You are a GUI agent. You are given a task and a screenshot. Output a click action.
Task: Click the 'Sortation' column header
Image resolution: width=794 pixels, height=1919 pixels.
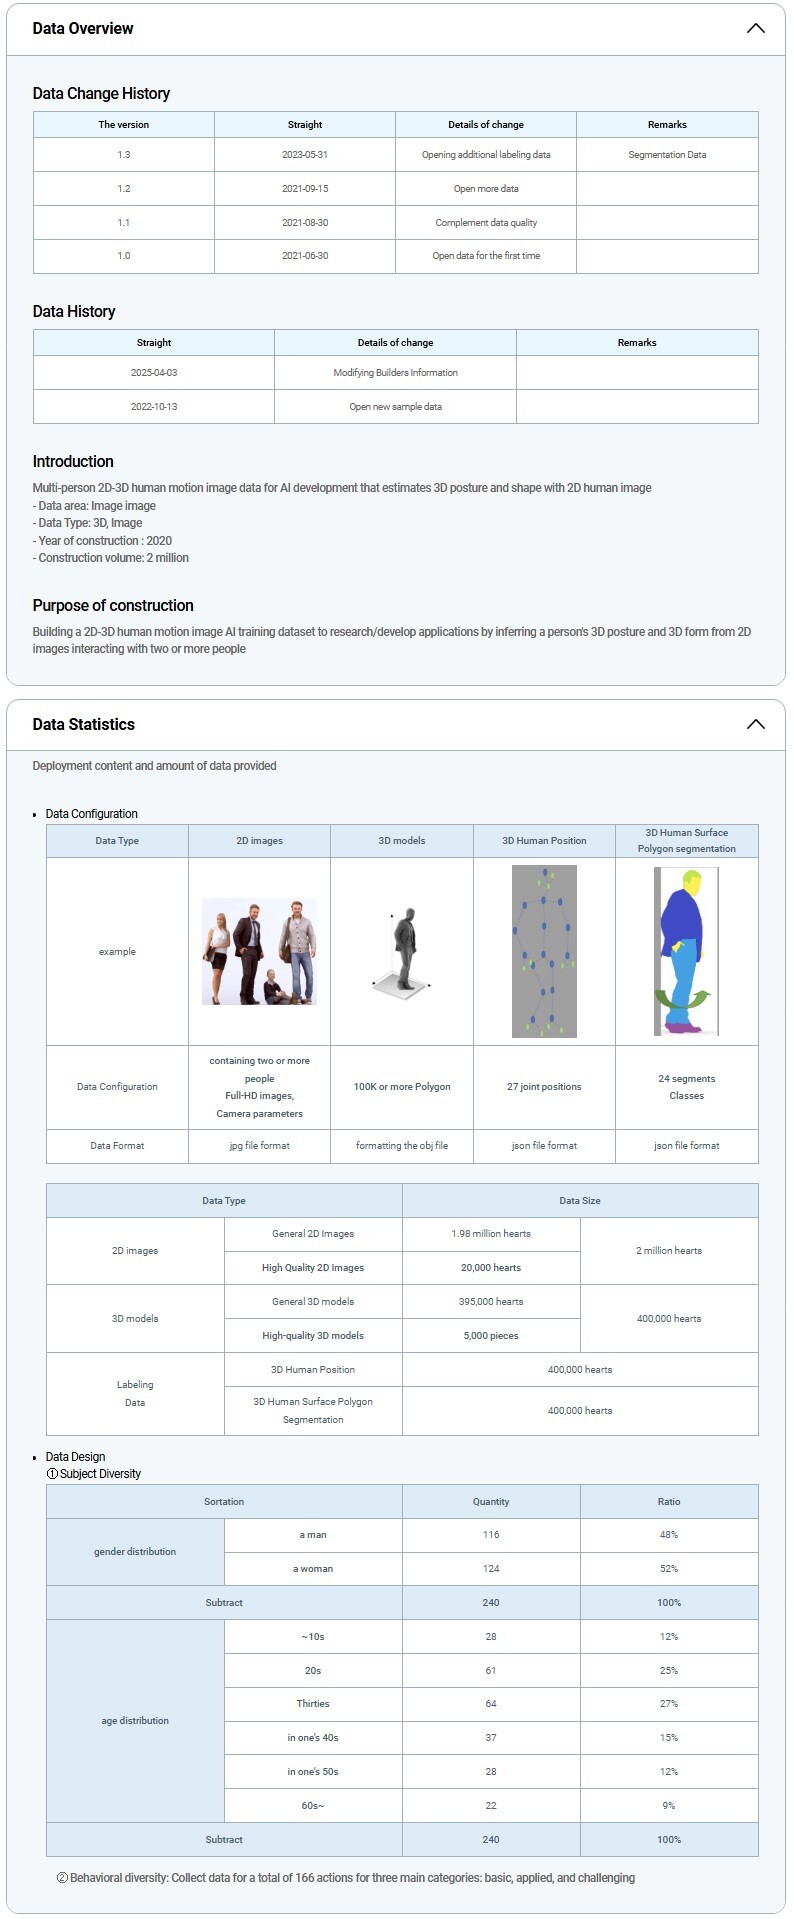click(224, 1501)
